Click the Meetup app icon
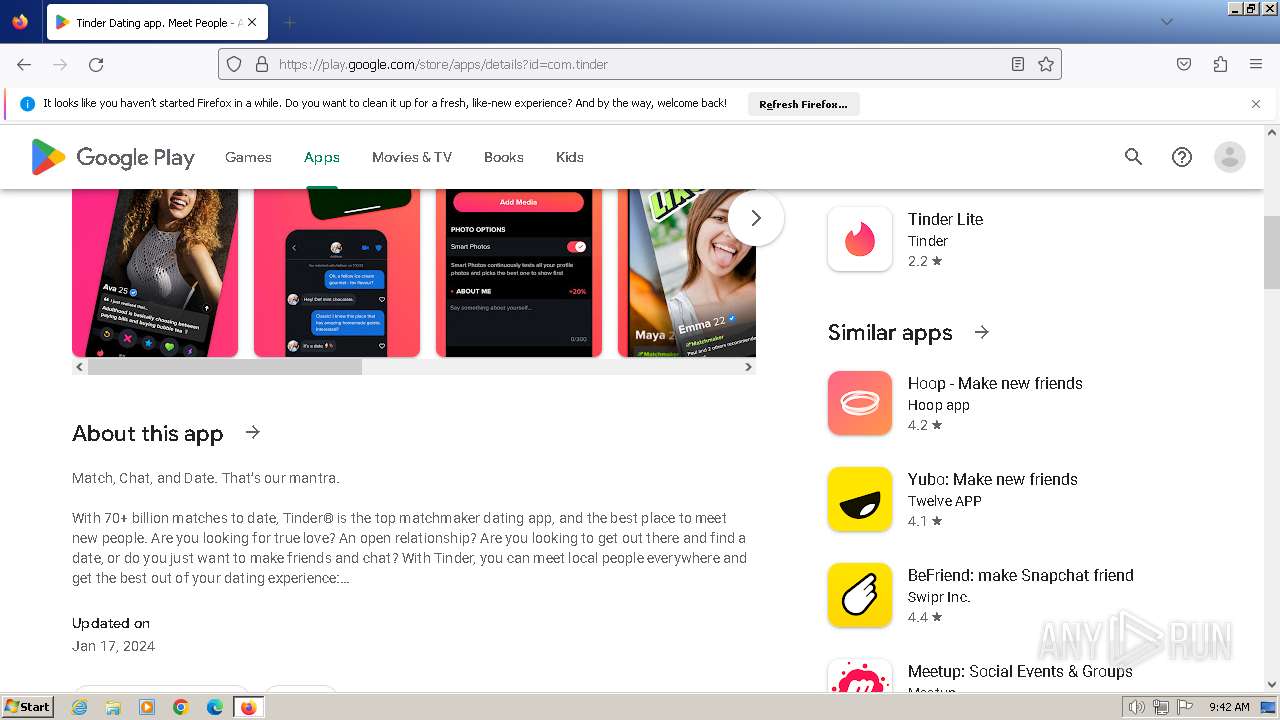The height and width of the screenshot is (720, 1280). click(860, 675)
